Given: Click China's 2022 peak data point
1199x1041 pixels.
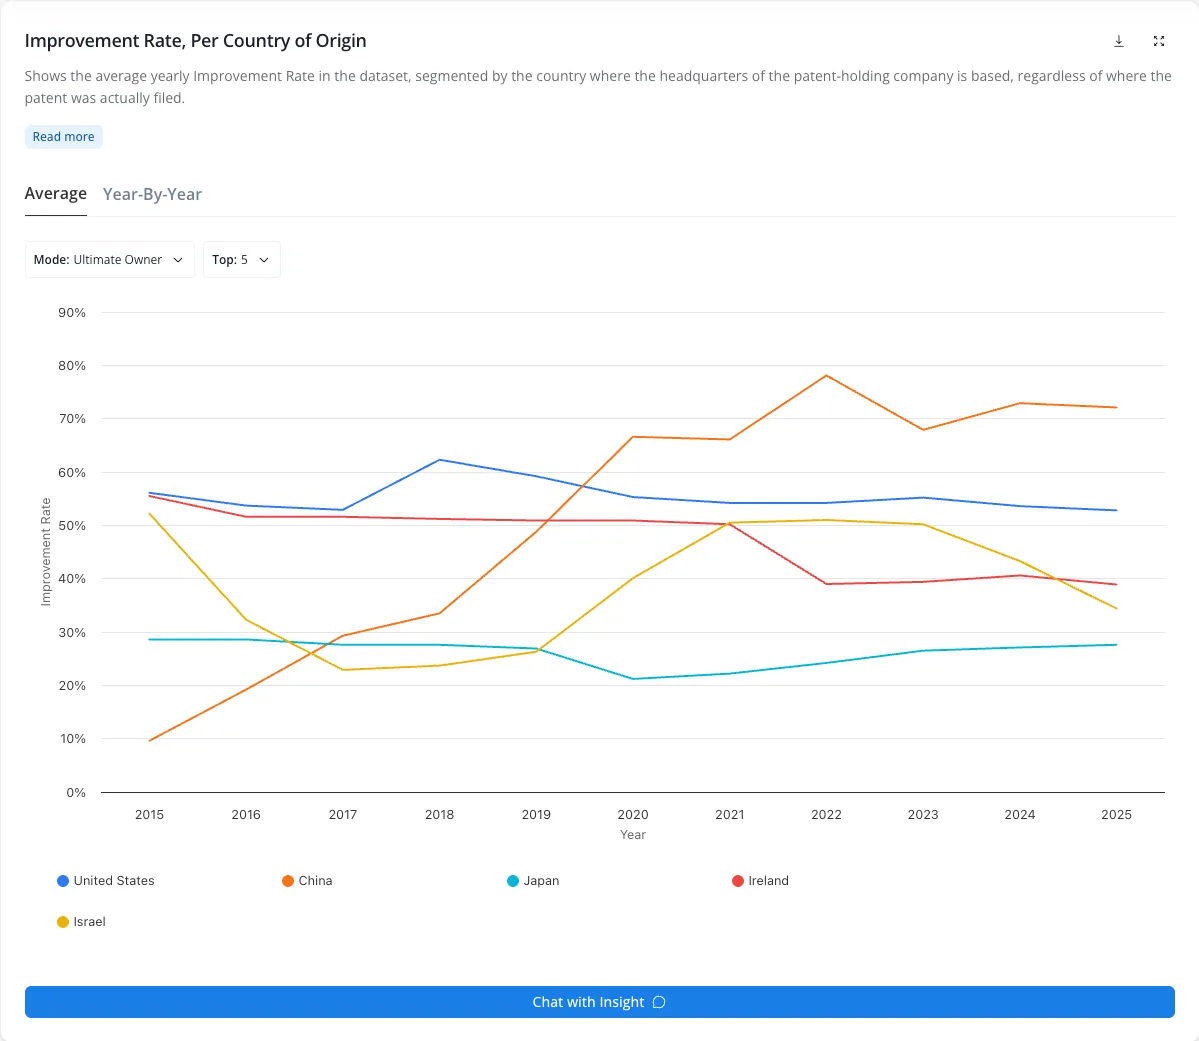Looking at the screenshot, I should coord(827,376).
